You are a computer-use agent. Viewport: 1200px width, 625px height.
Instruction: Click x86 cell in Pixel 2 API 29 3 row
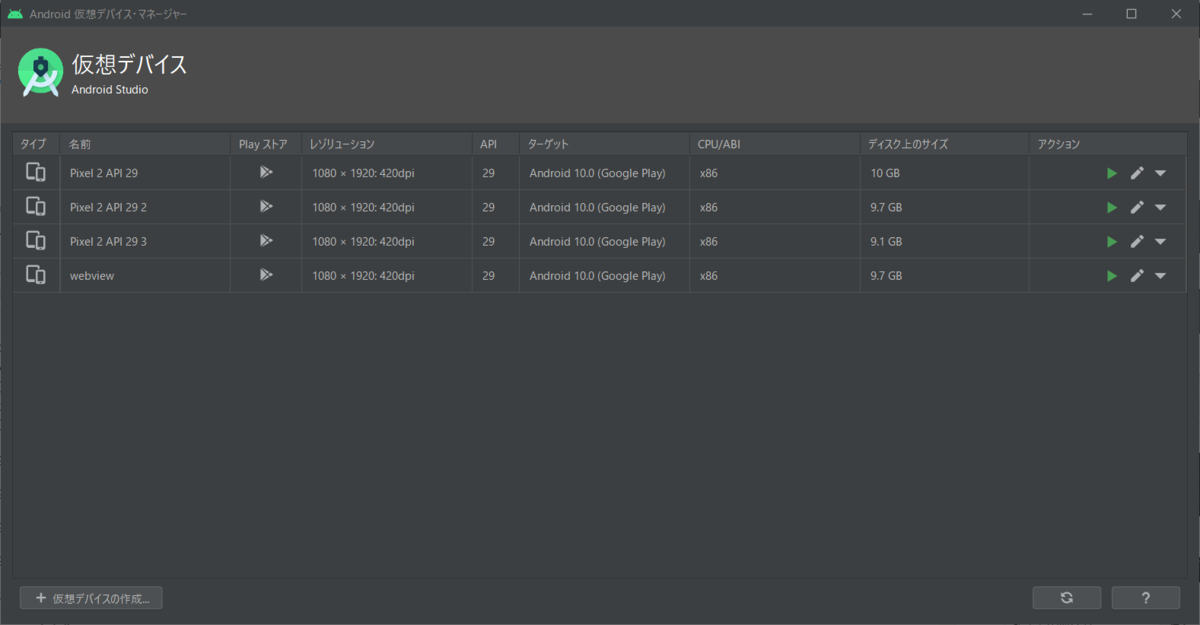[775, 241]
